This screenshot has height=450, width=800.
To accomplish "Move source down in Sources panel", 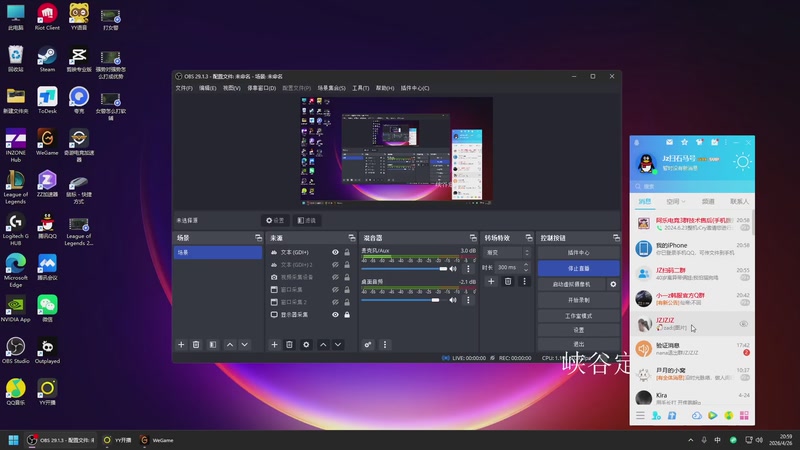I will point(338,345).
